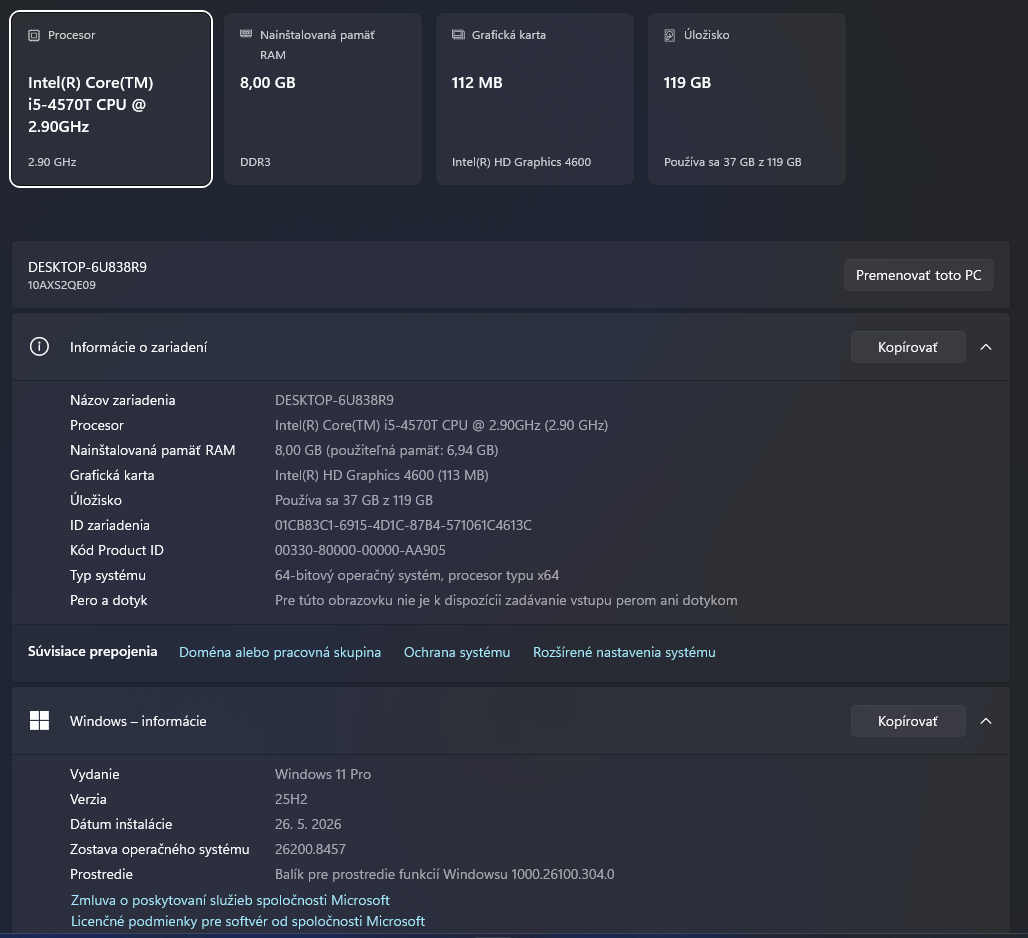The image size is (1028, 938).
Task: Click the graphics card icon
Action: [458, 35]
